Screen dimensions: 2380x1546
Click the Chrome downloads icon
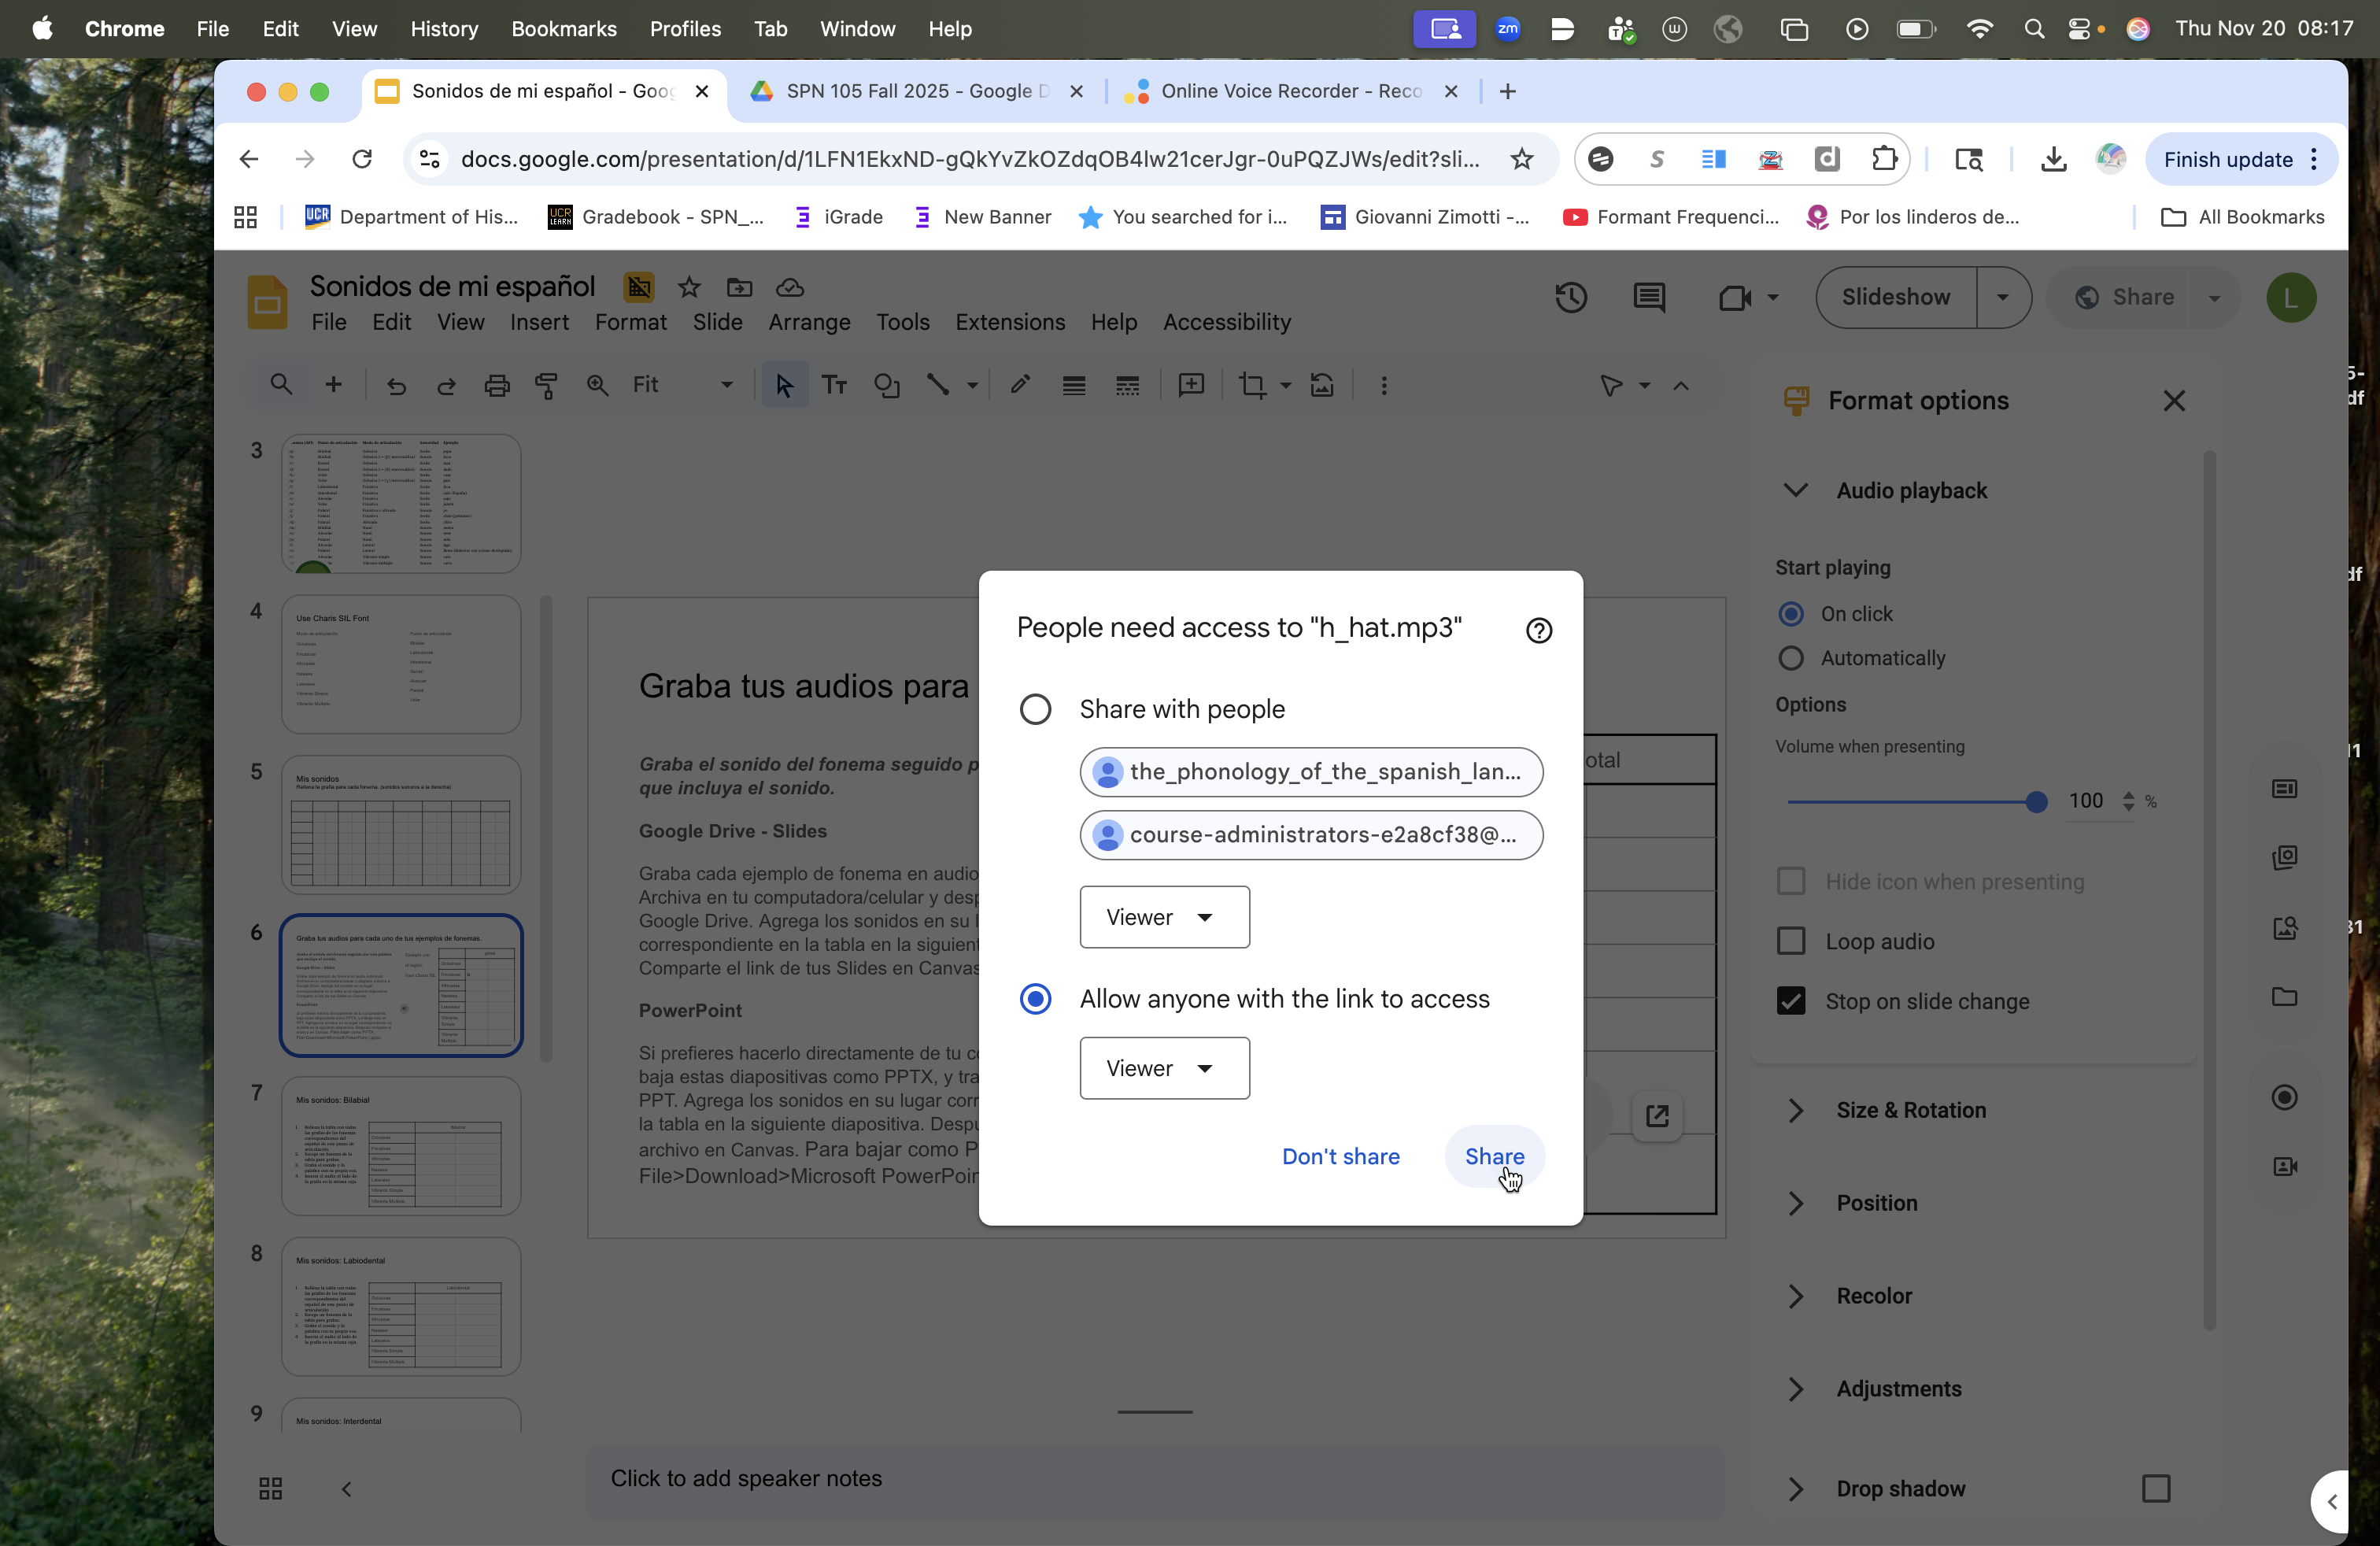pyautogui.click(x=2053, y=159)
